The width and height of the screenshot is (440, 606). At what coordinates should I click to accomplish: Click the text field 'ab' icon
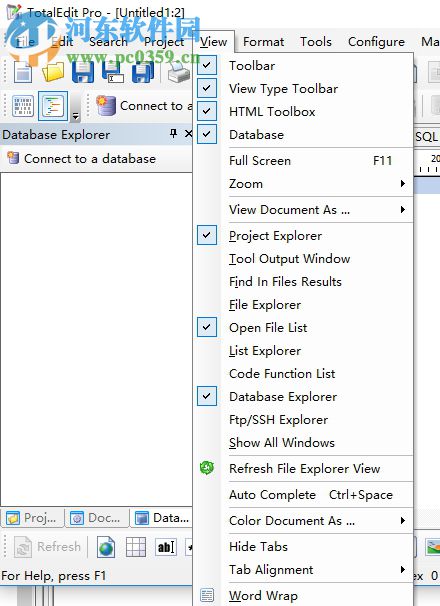point(166,547)
